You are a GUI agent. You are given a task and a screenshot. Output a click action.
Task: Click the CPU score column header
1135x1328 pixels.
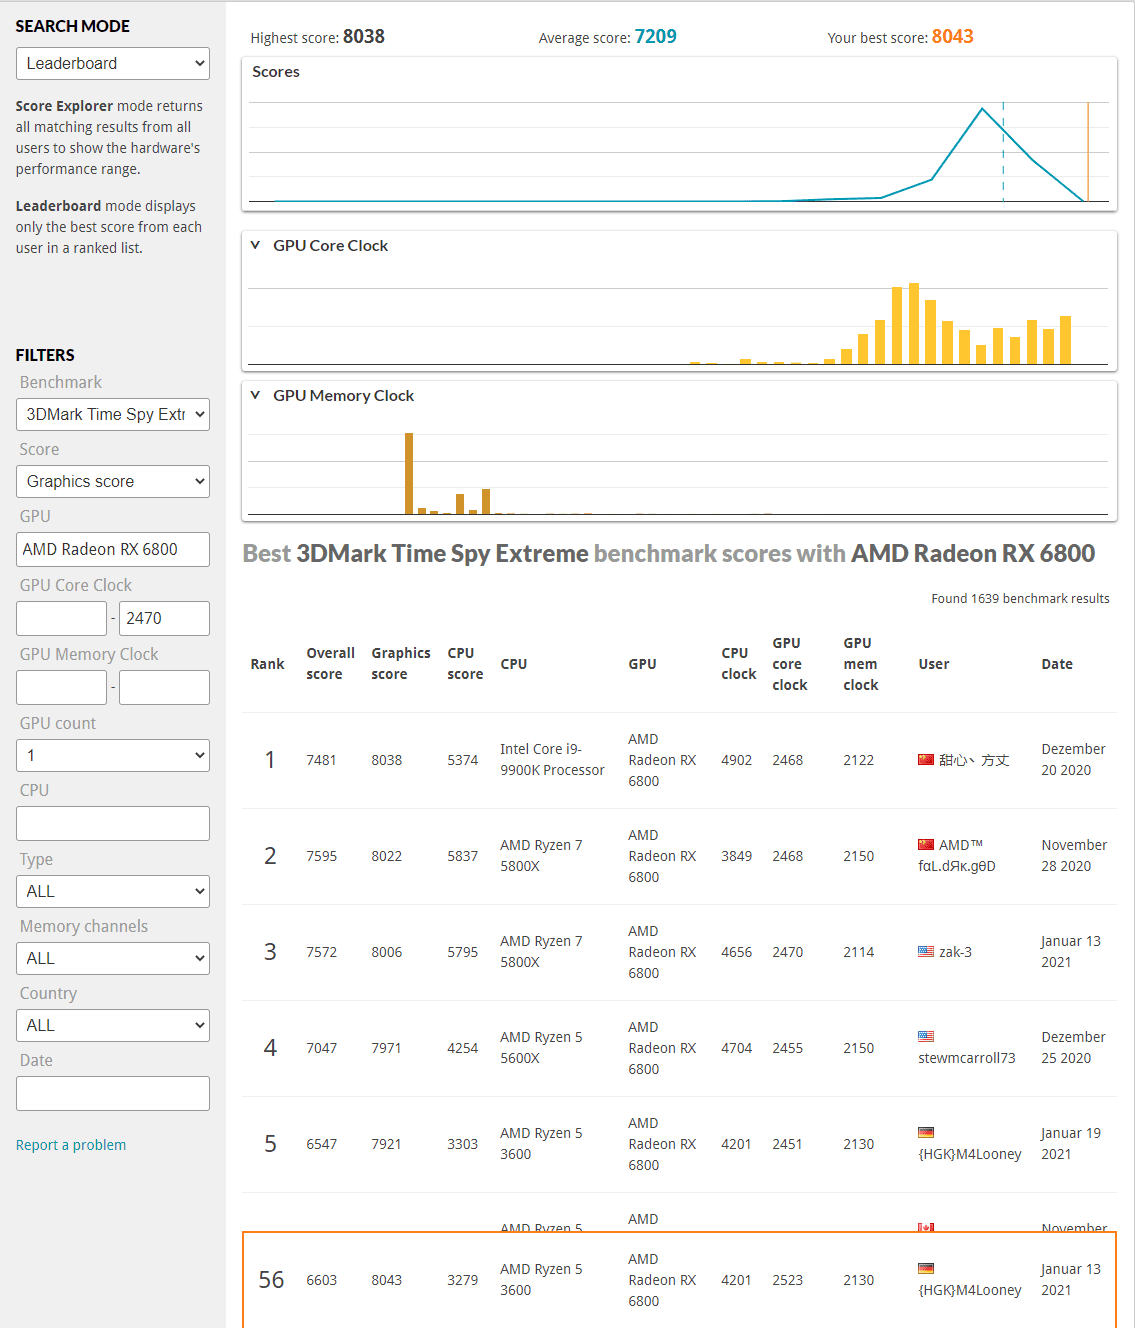(465, 664)
